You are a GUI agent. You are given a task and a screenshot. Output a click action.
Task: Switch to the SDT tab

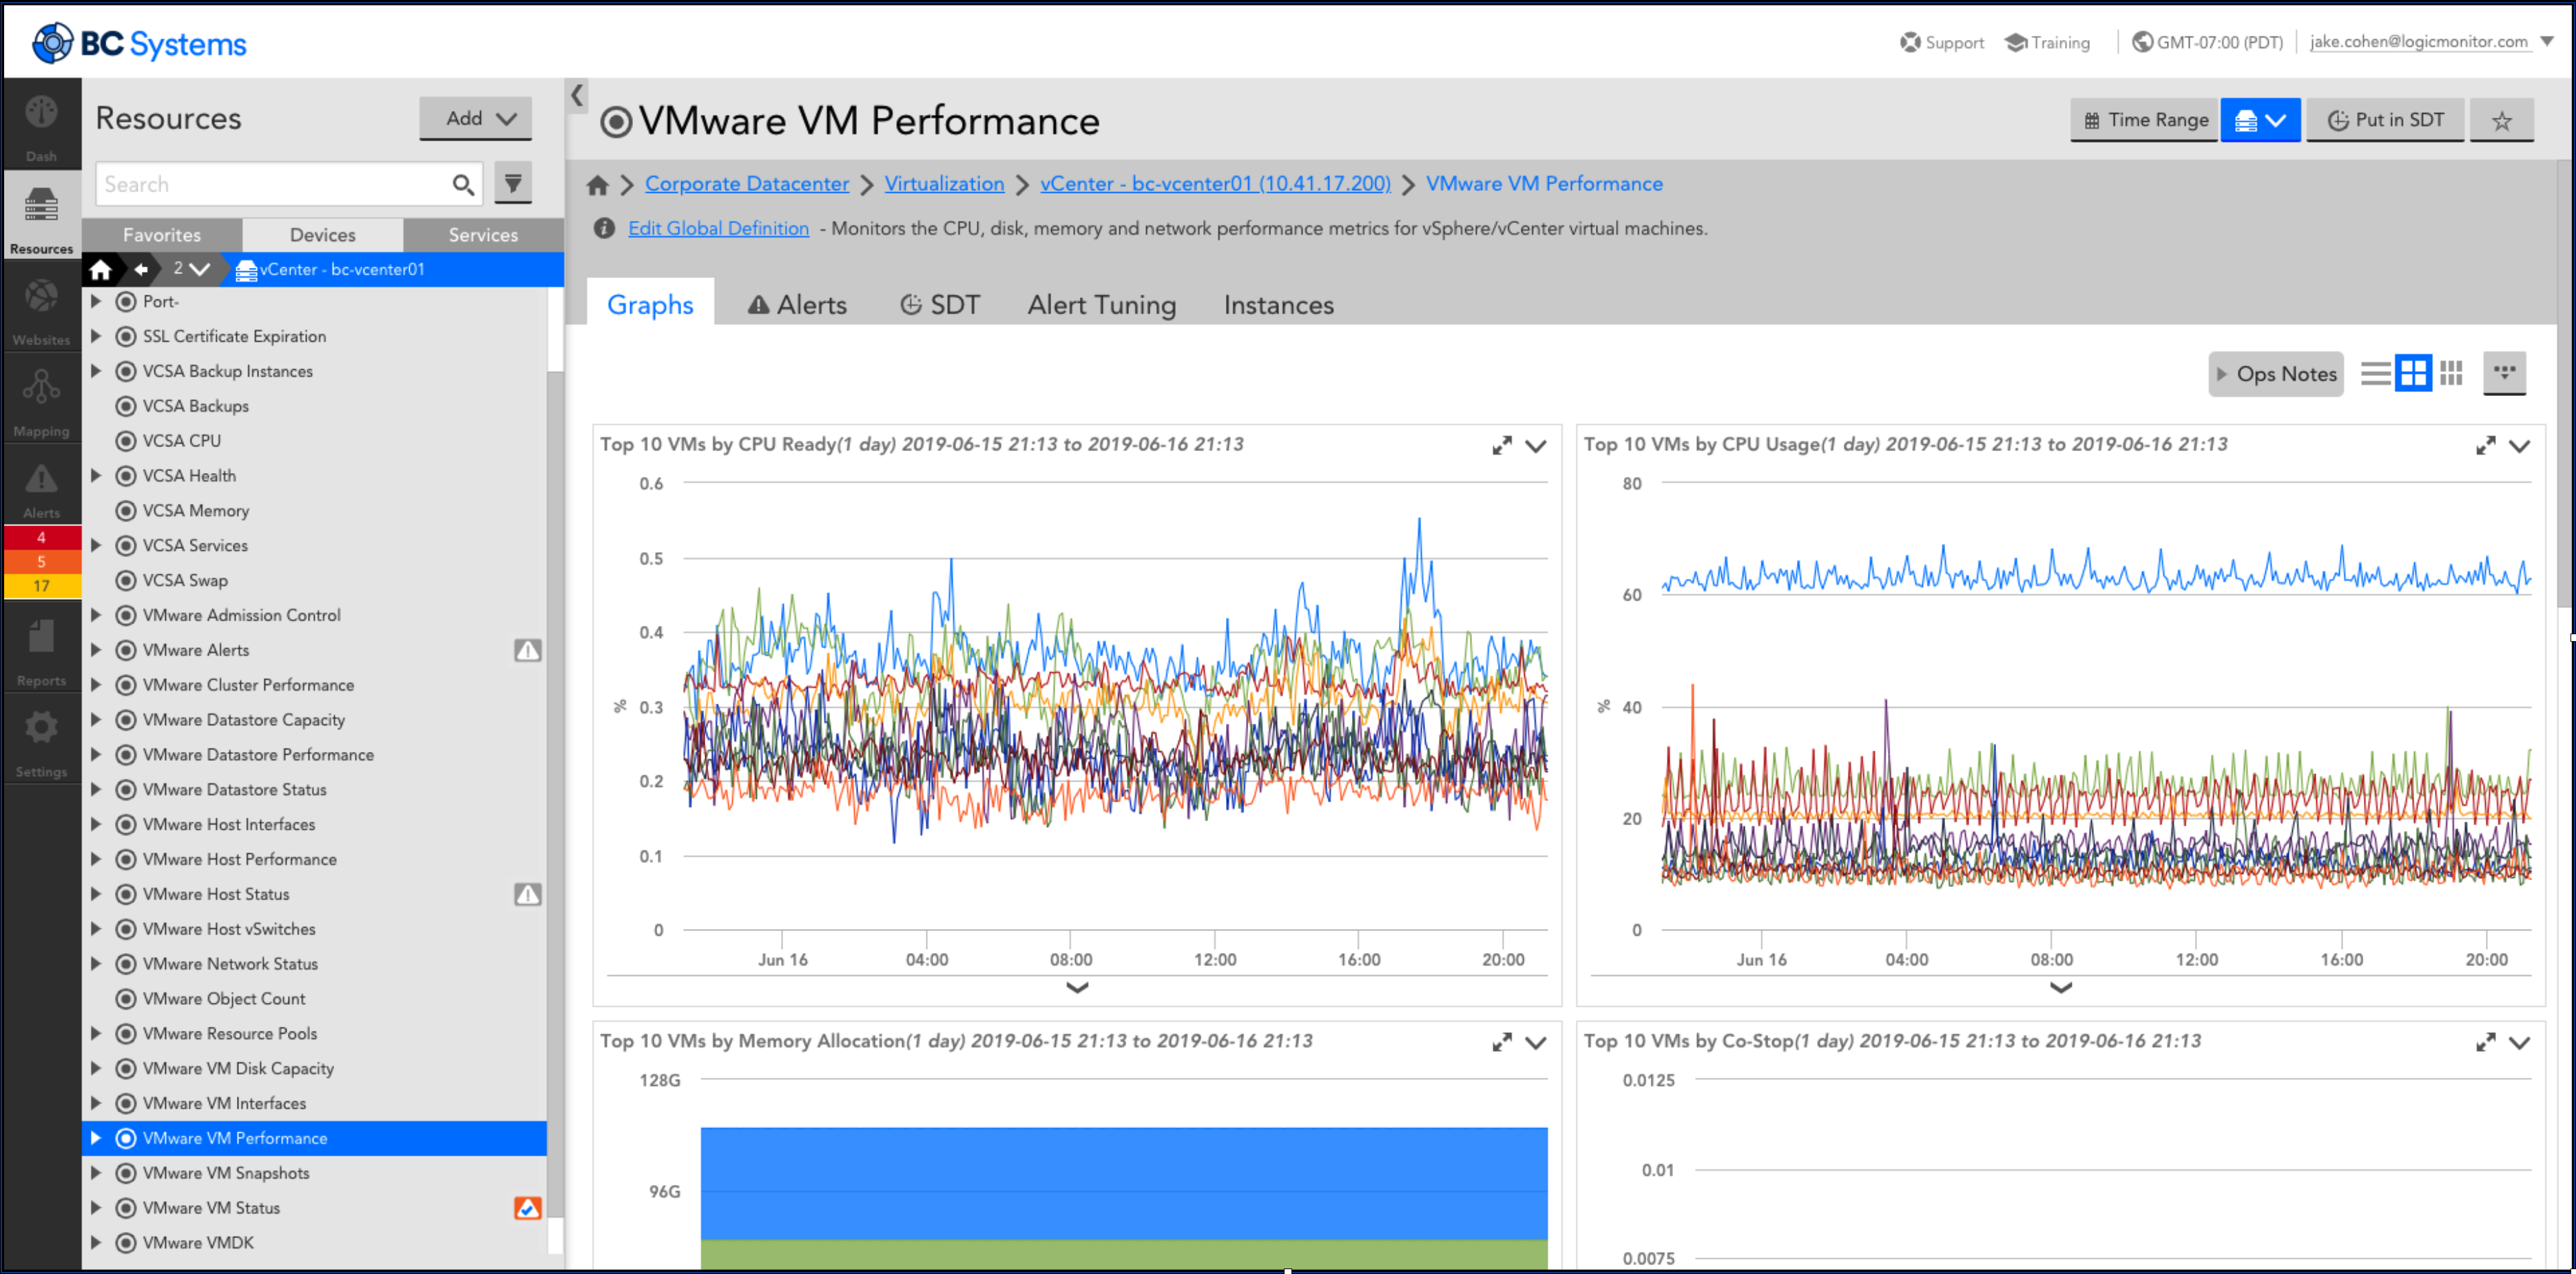[940, 305]
